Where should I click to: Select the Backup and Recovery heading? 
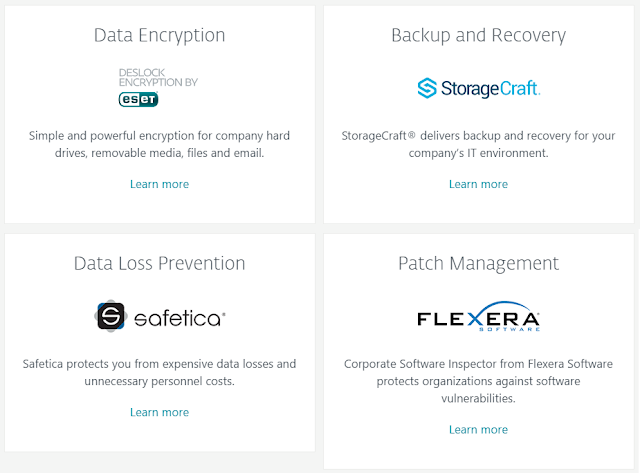pyautogui.click(x=478, y=36)
